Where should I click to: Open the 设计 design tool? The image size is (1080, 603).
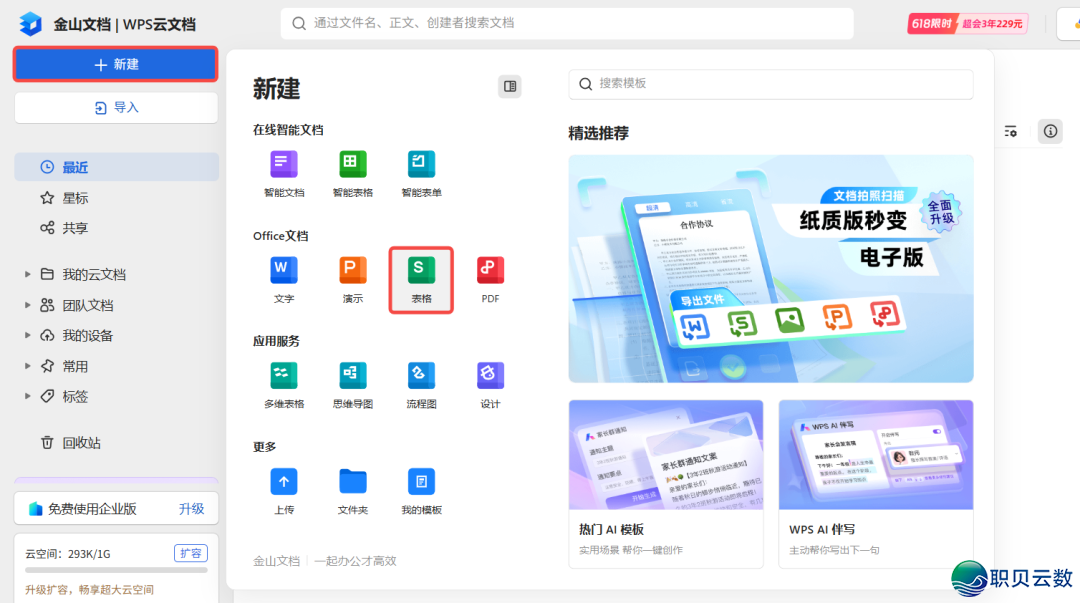490,385
